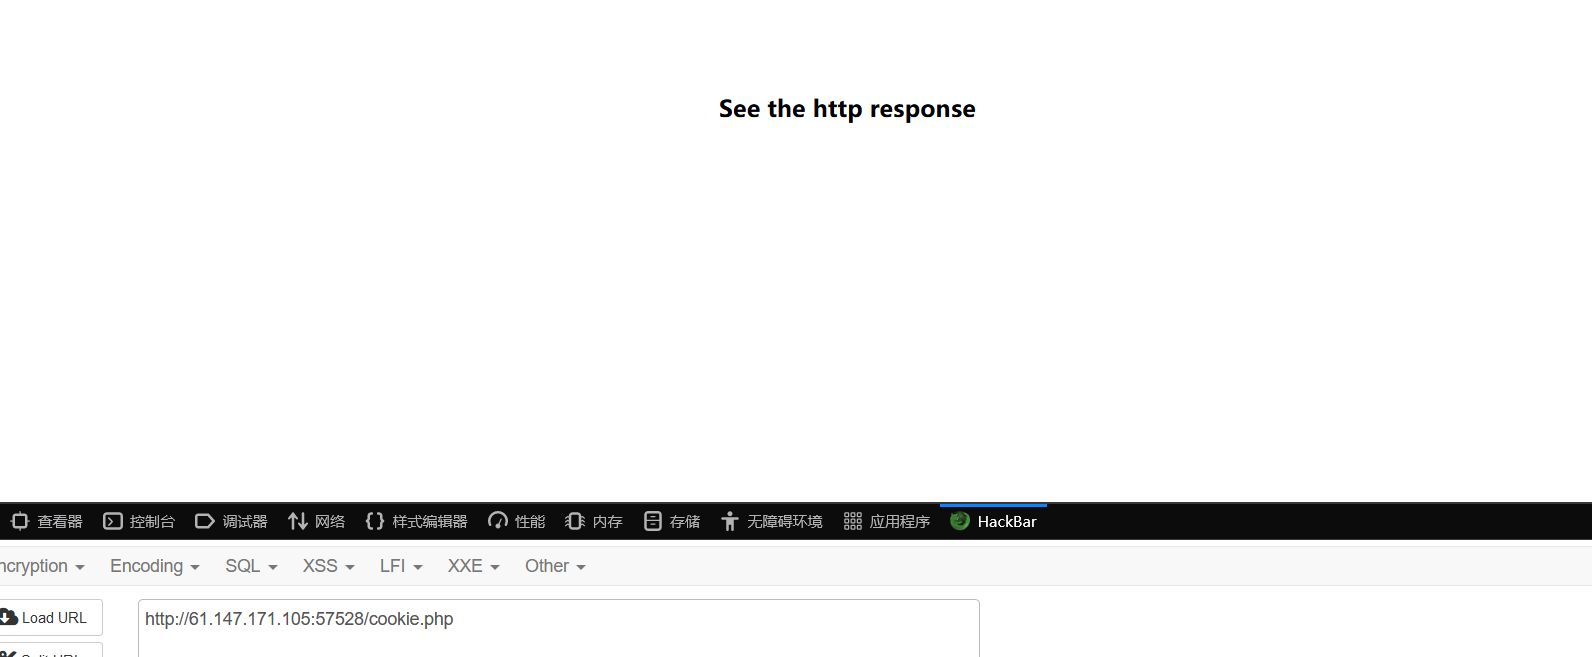Open the Accessibility (无障碍环境) tab
Image resolution: width=1592 pixels, height=657 pixels.
coord(771,522)
